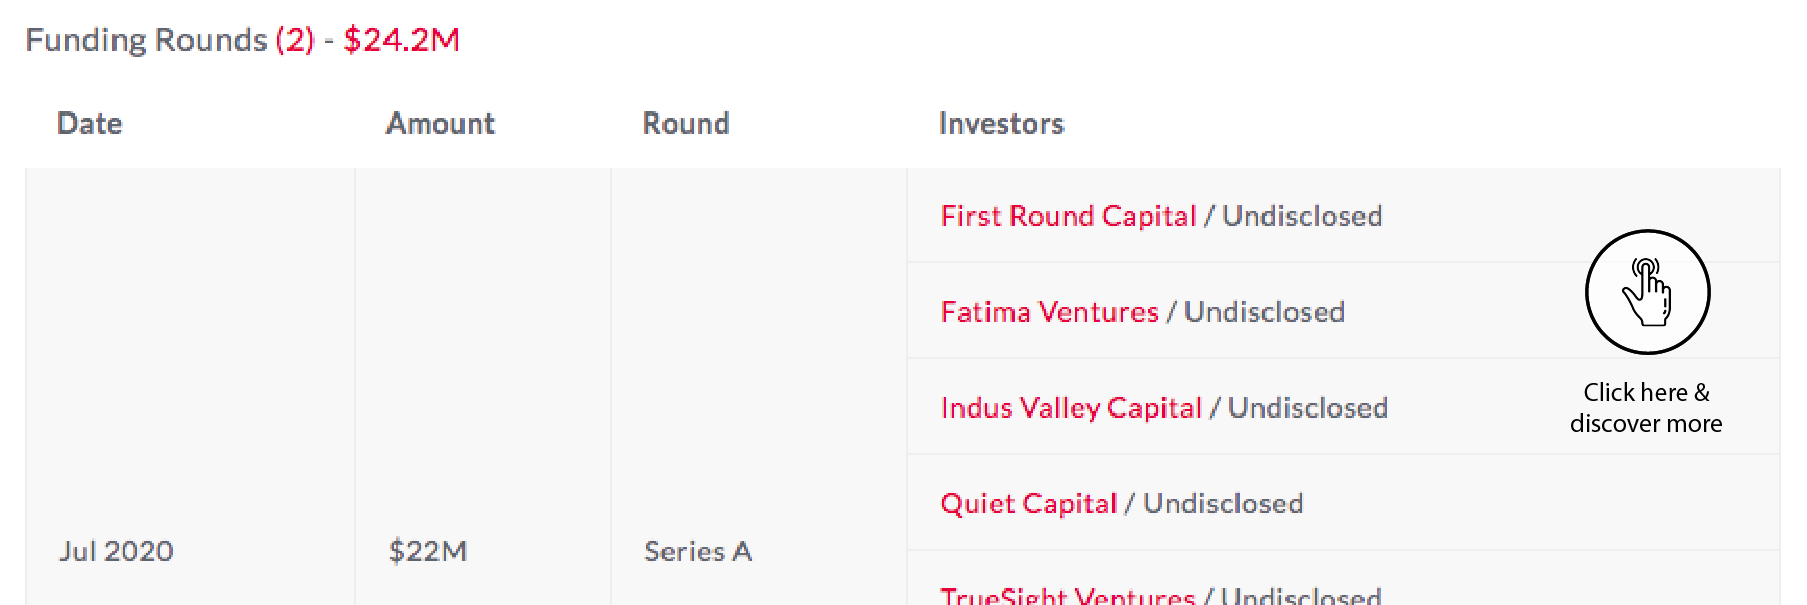Click the "Click here & discover more" text
This screenshot has height=605, width=1807.
pos(1646,407)
